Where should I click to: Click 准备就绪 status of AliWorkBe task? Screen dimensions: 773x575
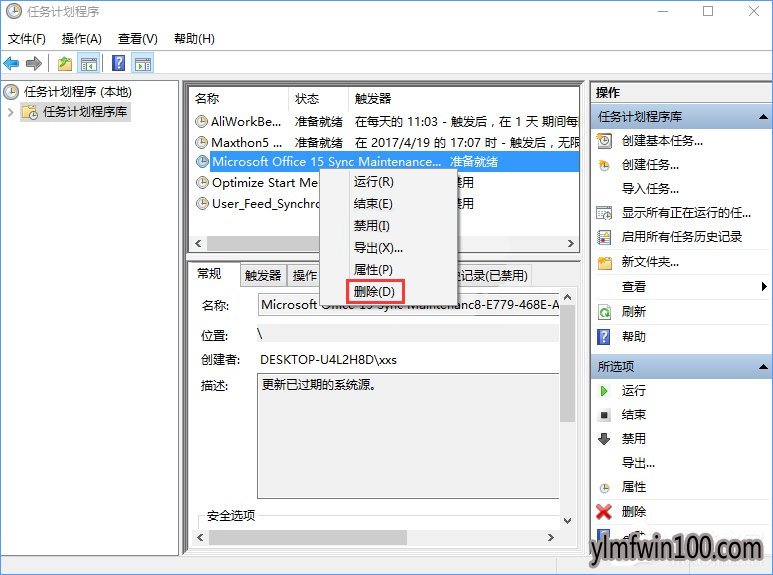318,121
